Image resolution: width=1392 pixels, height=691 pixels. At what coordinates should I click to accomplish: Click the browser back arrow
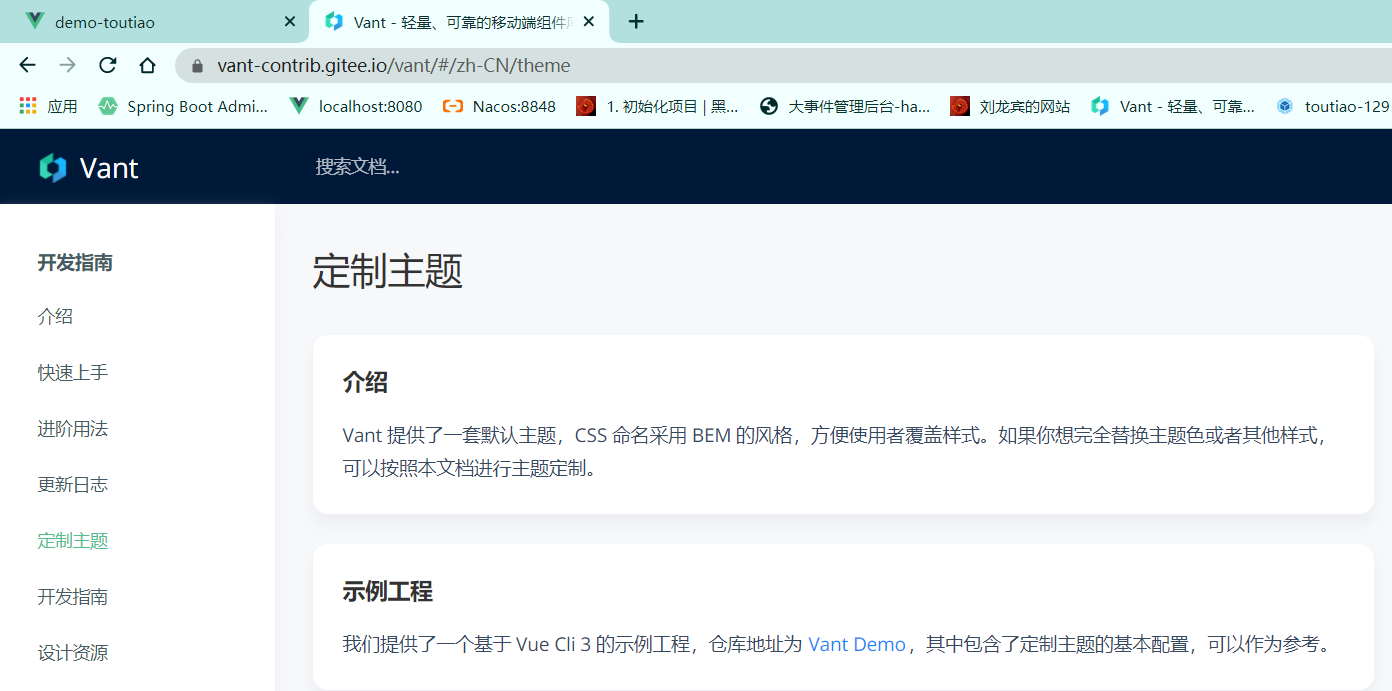(27, 65)
